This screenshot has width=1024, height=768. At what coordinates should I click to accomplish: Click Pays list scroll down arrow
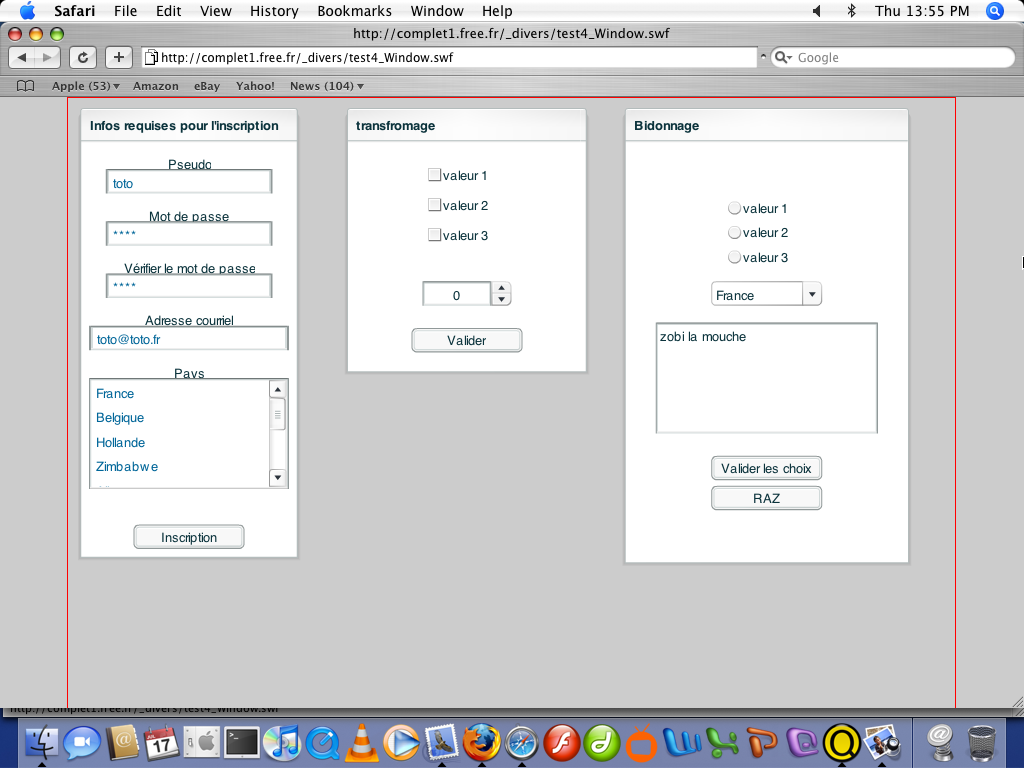pos(278,477)
